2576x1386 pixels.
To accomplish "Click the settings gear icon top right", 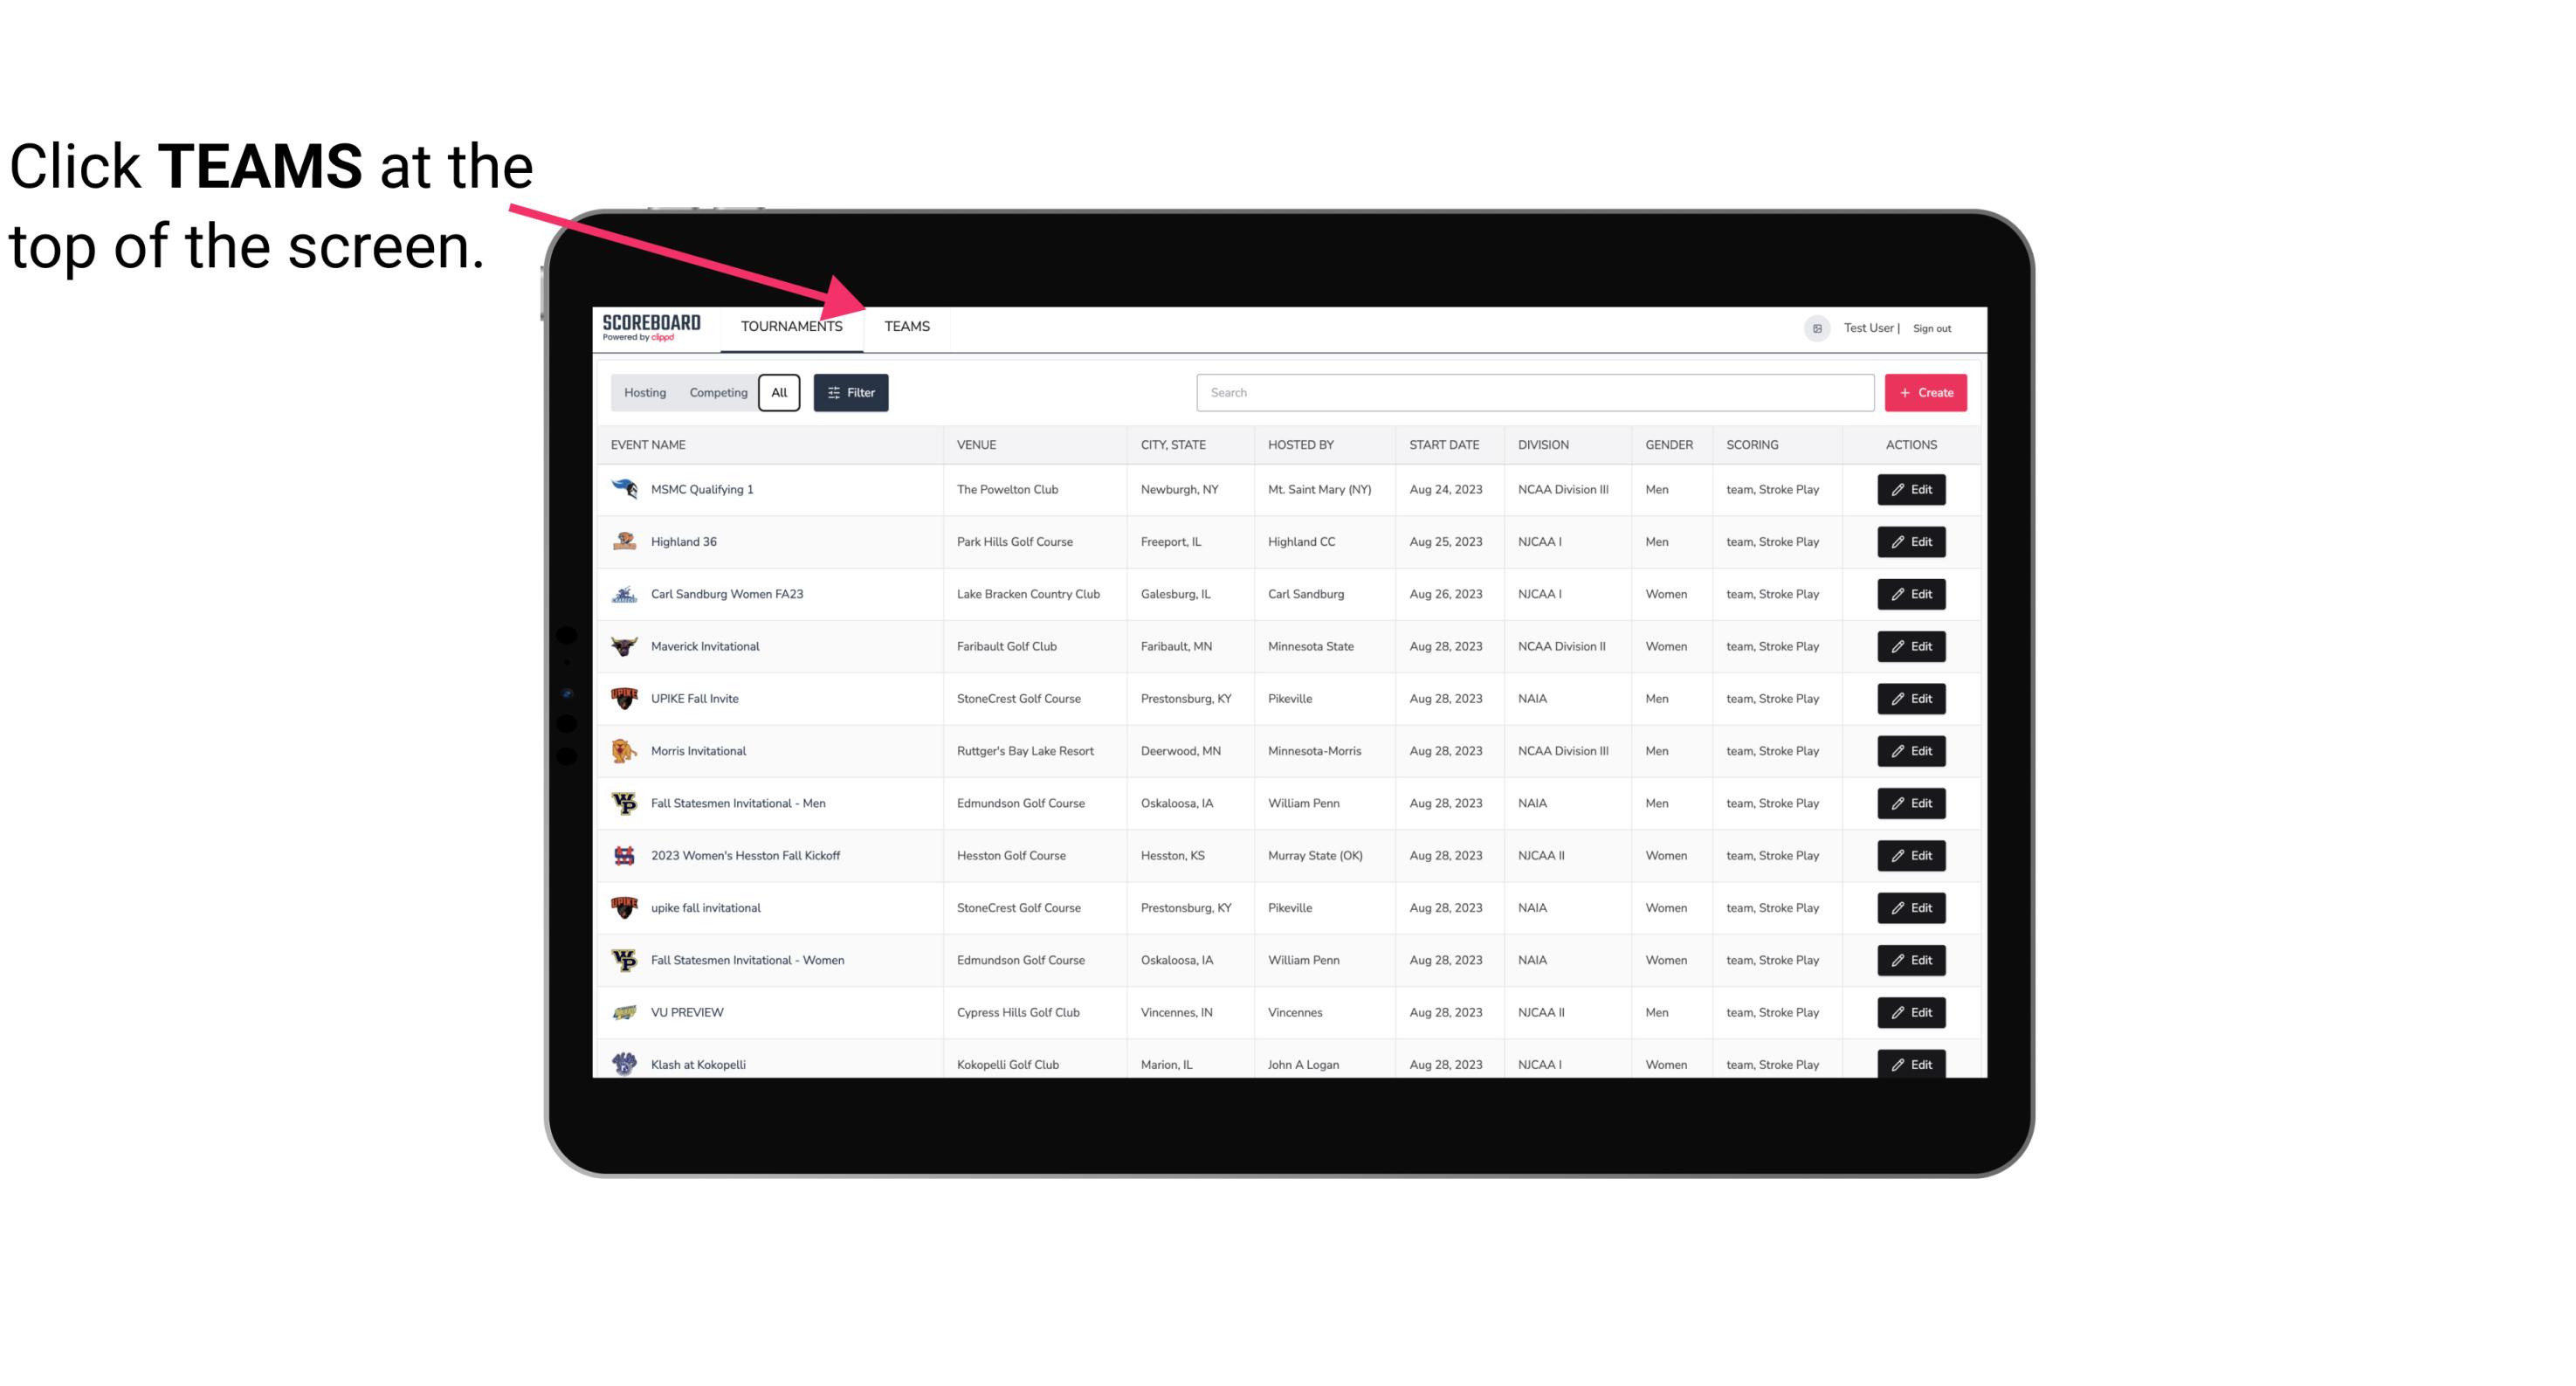I will tap(1814, 326).
